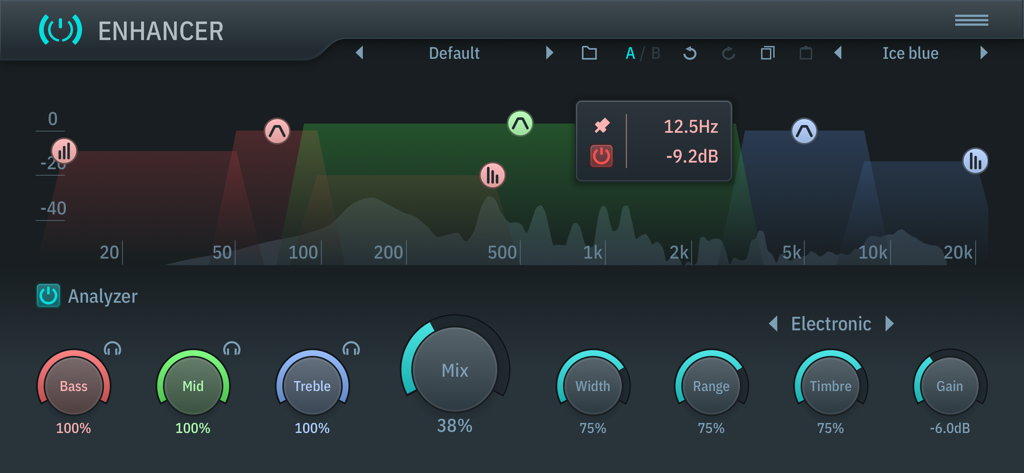The height and width of the screenshot is (473, 1024).
Task: Open the preset folder browser
Action: [x=589, y=53]
